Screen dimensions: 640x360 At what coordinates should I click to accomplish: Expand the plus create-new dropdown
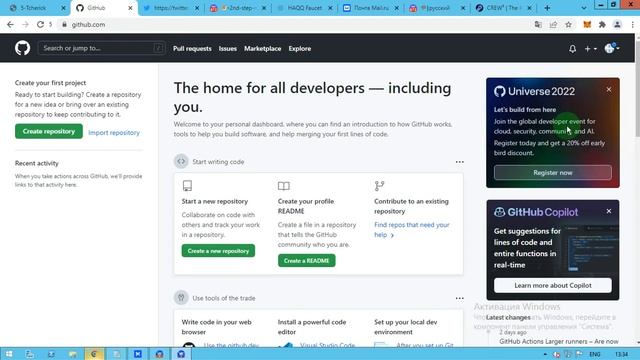(x=590, y=49)
